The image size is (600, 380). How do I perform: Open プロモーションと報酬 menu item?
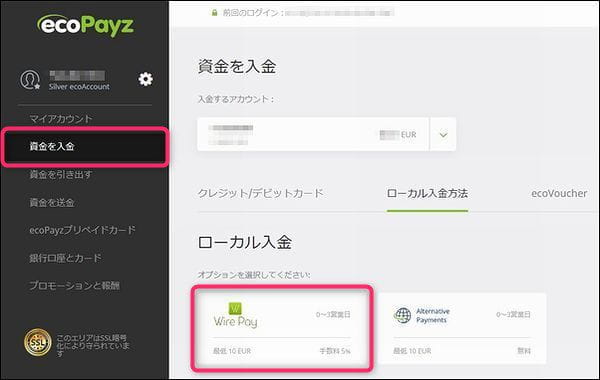75,285
